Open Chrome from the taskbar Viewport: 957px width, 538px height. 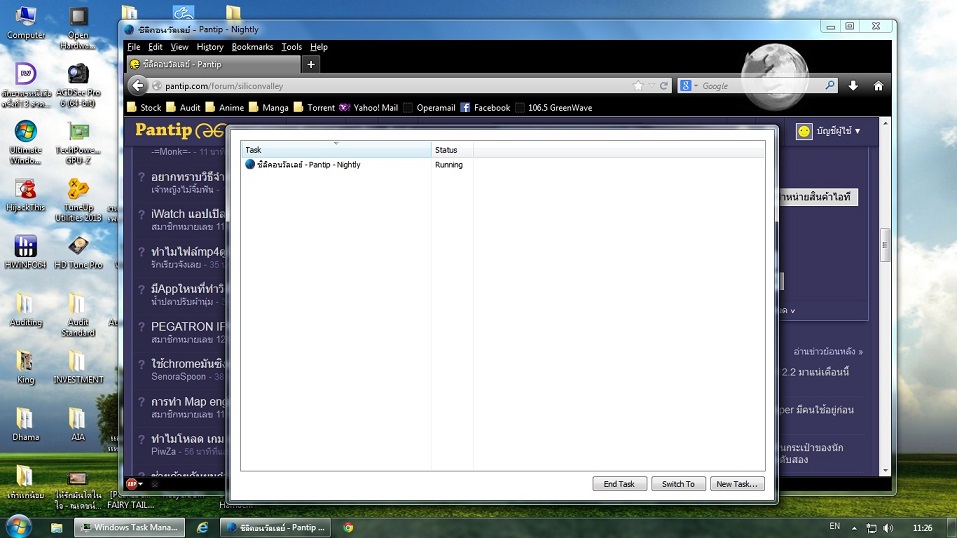[x=348, y=528]
